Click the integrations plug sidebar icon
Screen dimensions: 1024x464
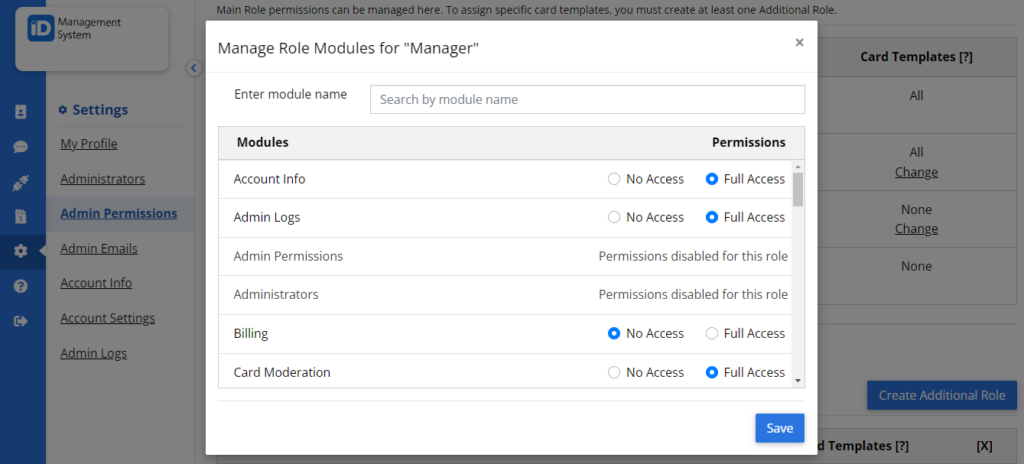click(20, 182)
